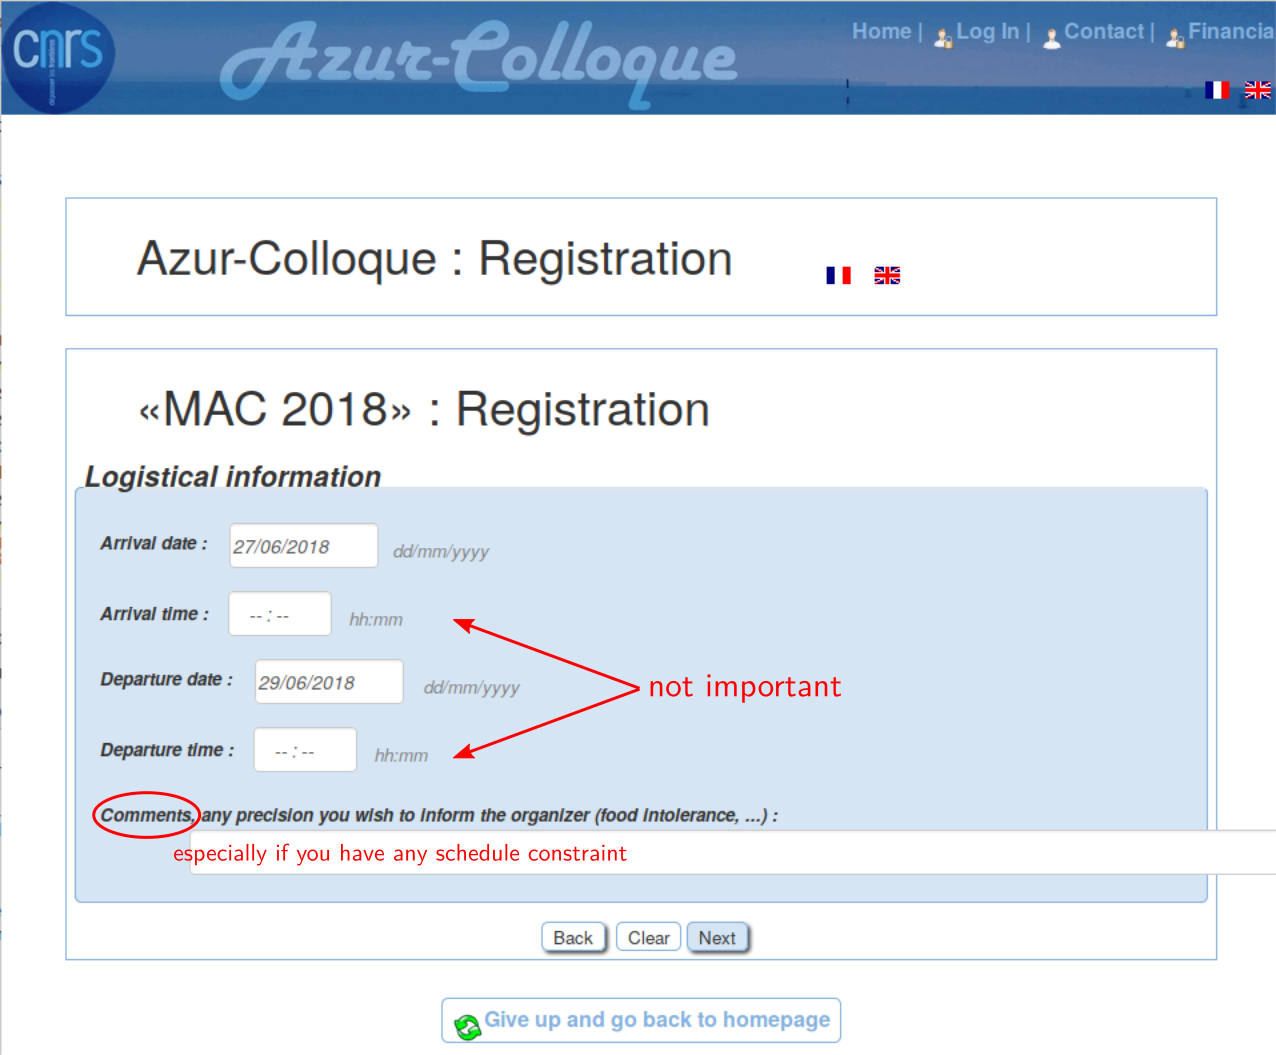Click the Financial menu icon
This screenshot has height=1055, width=1276.
click(x=1176, y=38)
